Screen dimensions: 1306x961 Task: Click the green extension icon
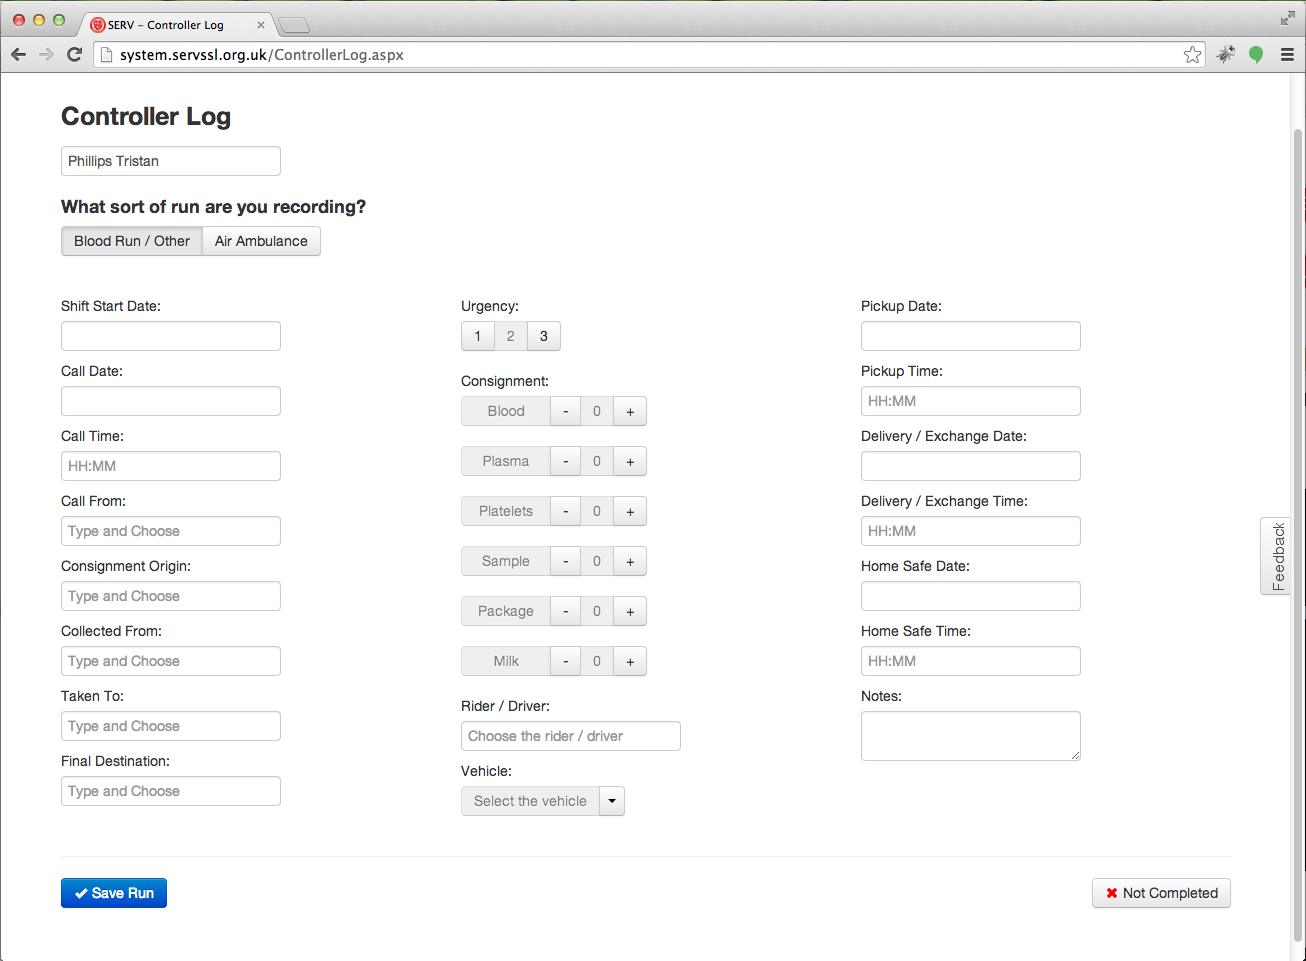[x=1256, y=55]
